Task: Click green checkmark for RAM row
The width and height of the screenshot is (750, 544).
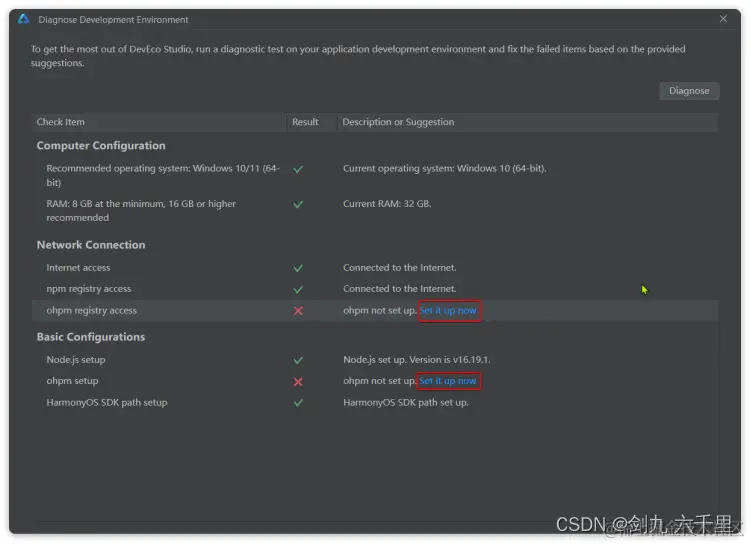Action: click(298, 204)
